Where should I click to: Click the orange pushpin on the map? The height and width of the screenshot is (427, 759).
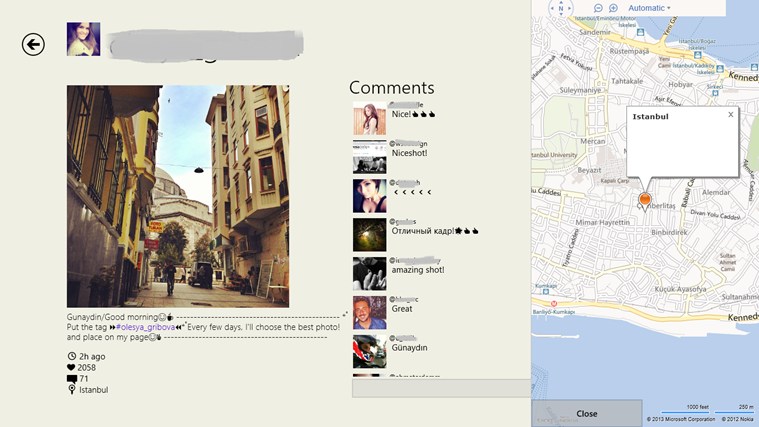click(x=644, y=199)
